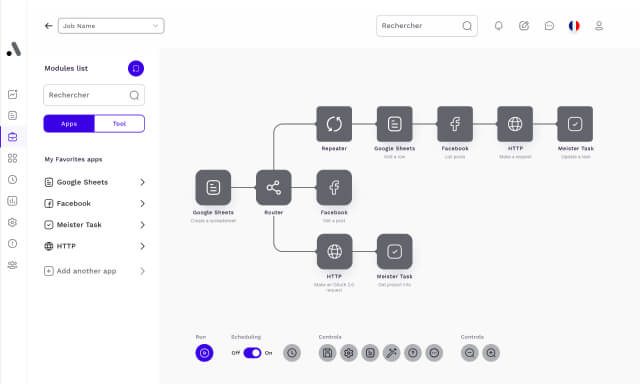Select the HTTP OAuth 2.0 request node
The image size is (640, 384).
pos(334,252)
